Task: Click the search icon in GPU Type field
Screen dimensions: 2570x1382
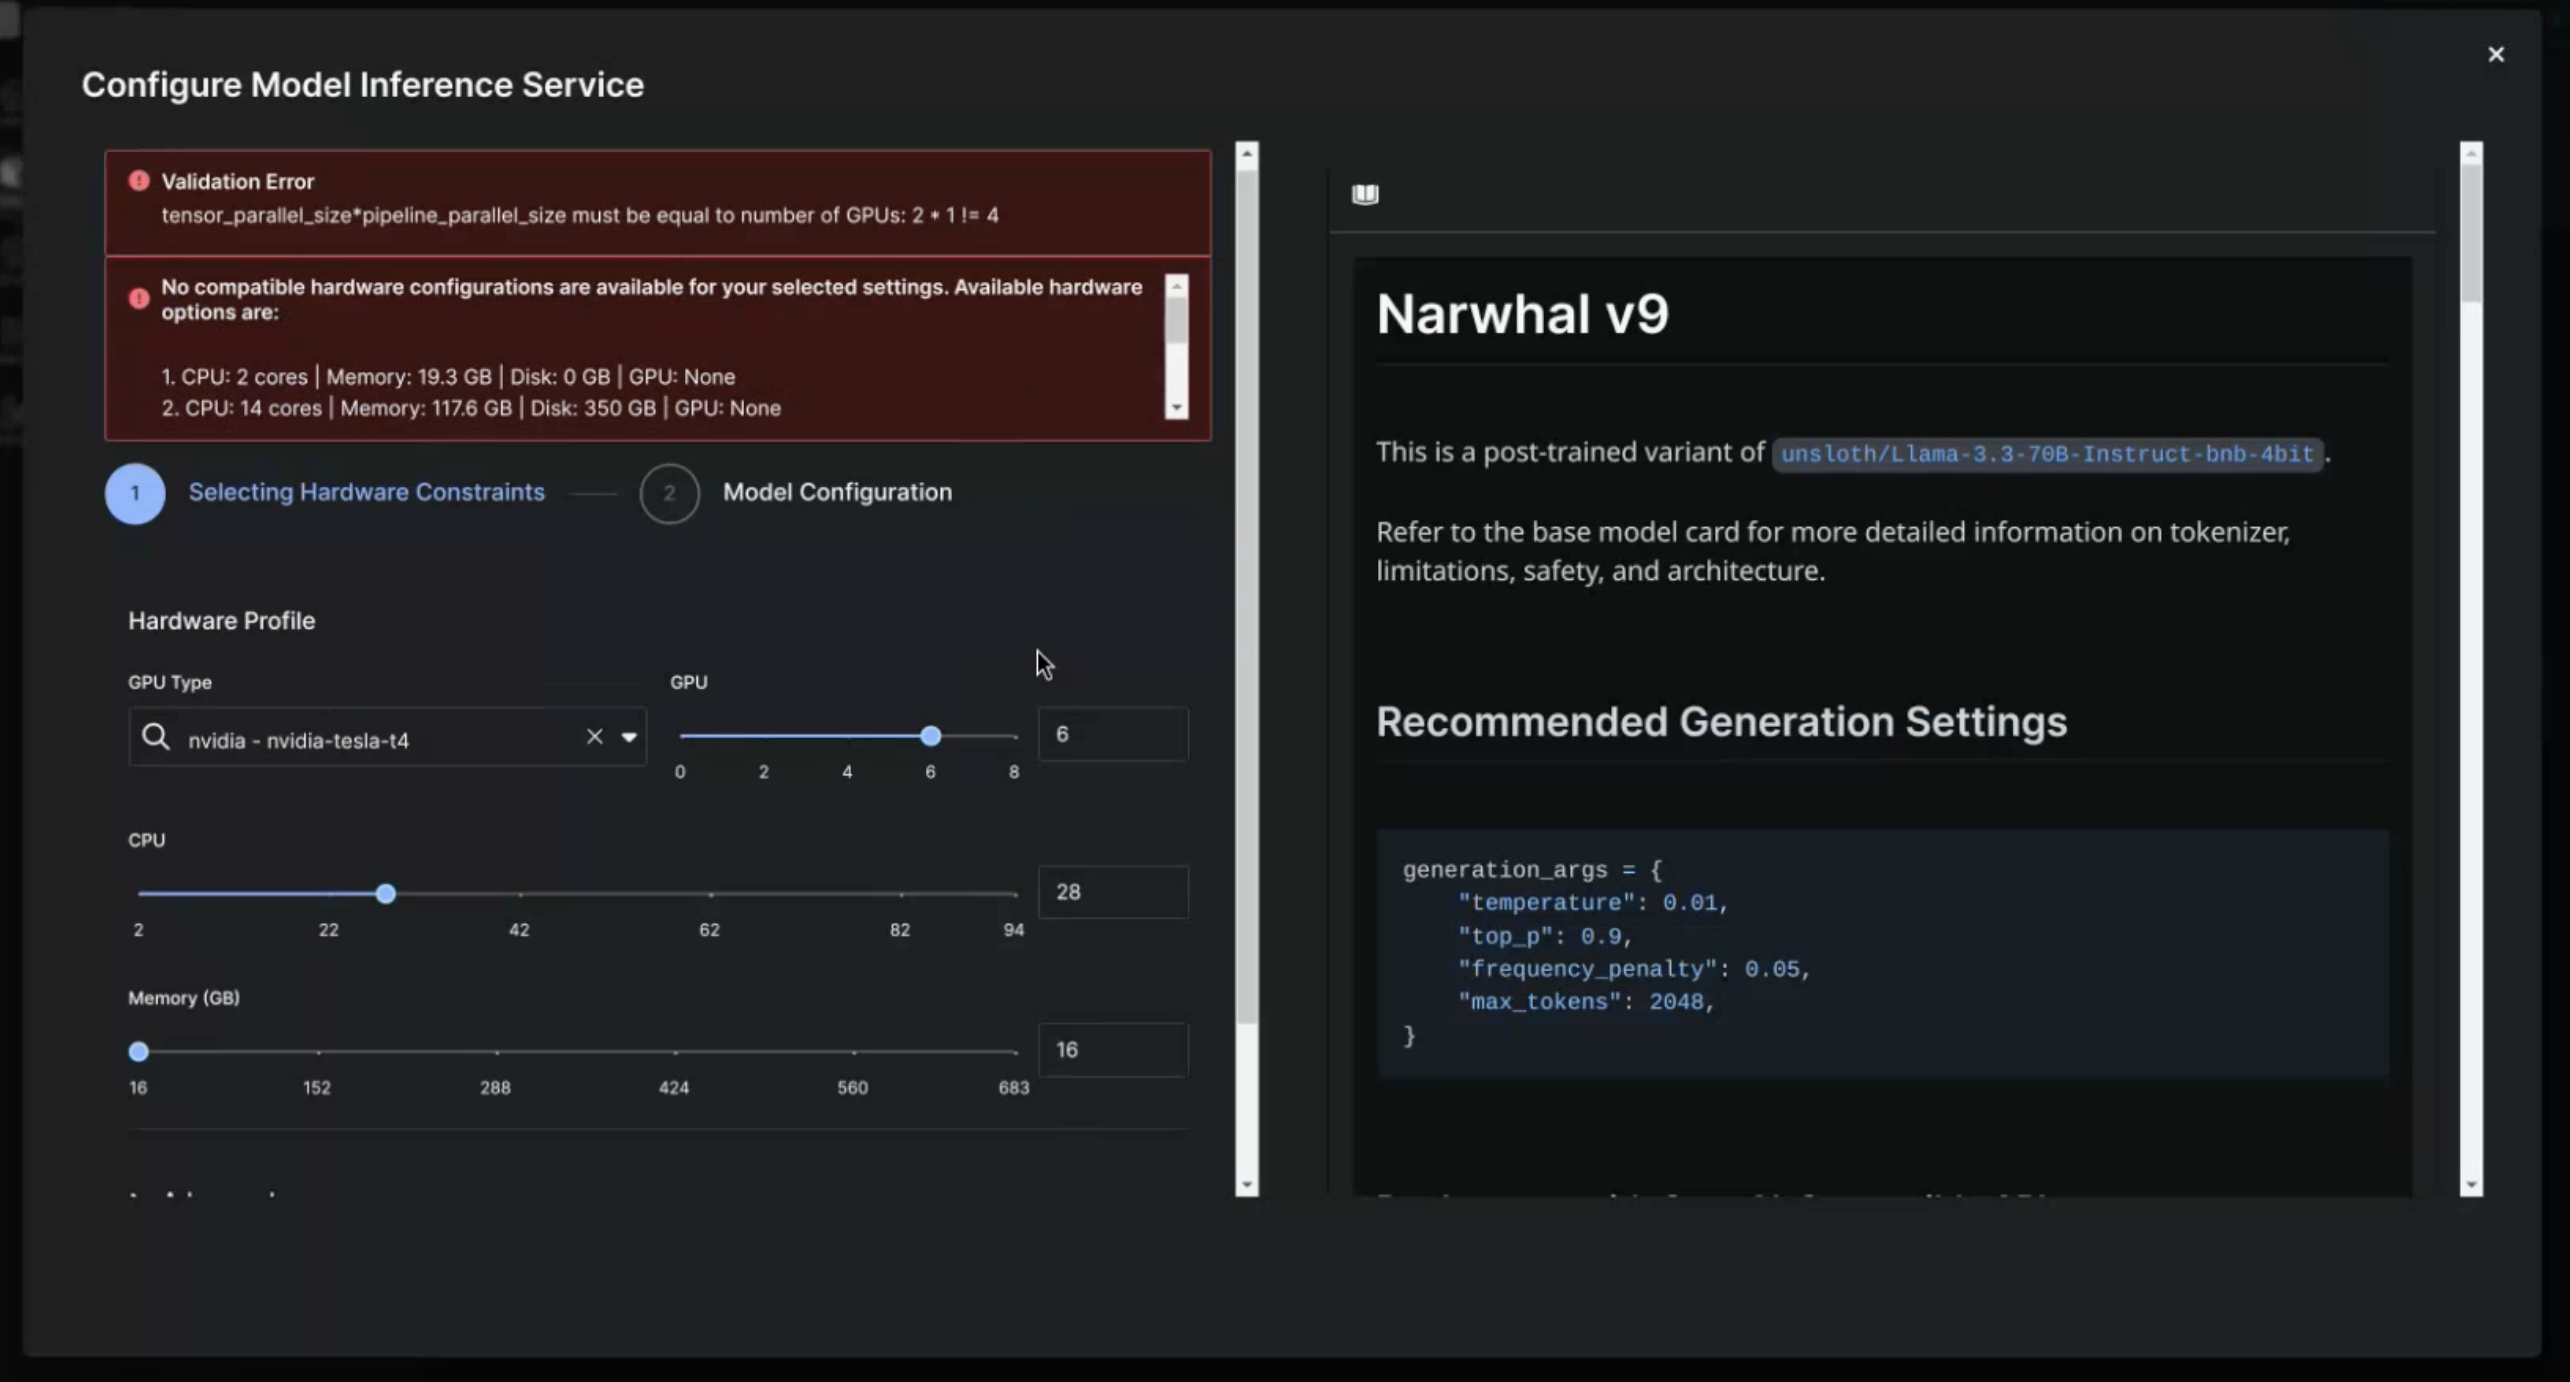Action: [x=155, y=737]
